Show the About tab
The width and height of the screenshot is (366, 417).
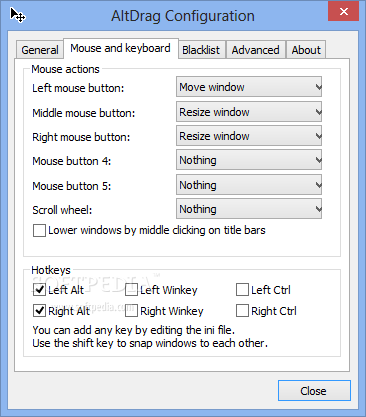pos(306,50)
